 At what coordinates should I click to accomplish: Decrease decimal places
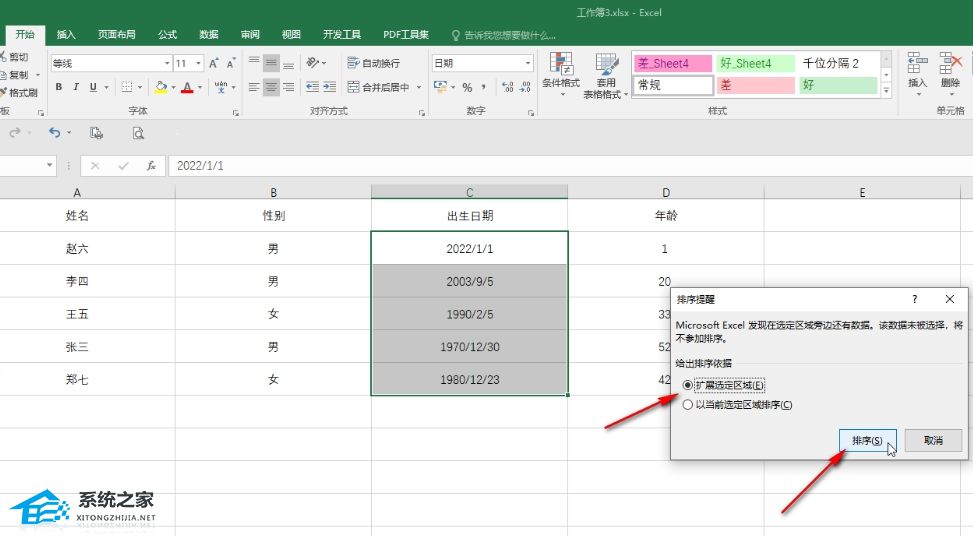[x=525, y=87]
